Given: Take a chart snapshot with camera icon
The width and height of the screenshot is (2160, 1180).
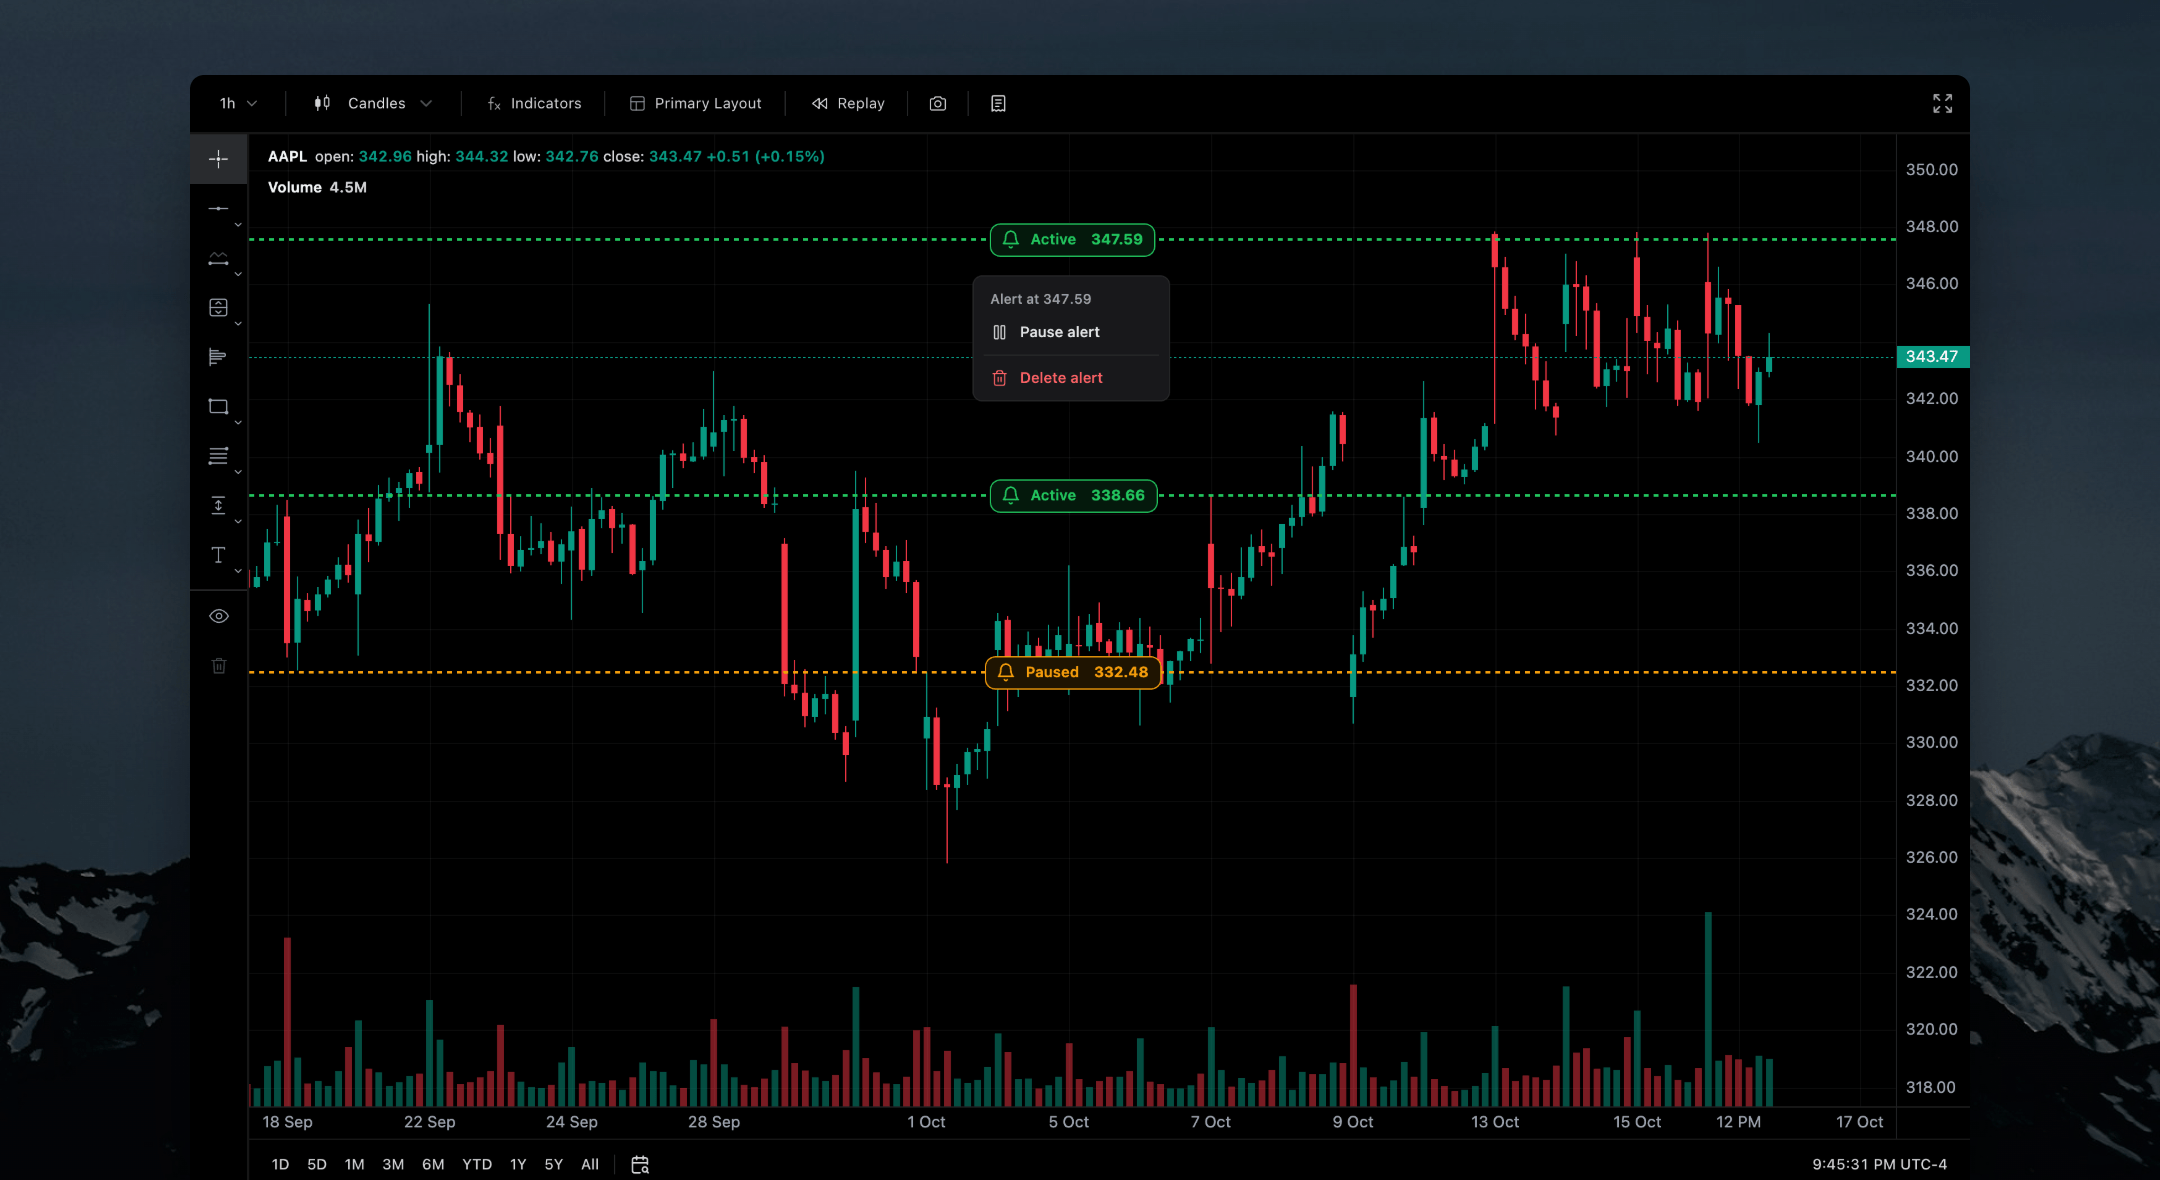Looking at the screenshot, I should (x=938, y=104).
